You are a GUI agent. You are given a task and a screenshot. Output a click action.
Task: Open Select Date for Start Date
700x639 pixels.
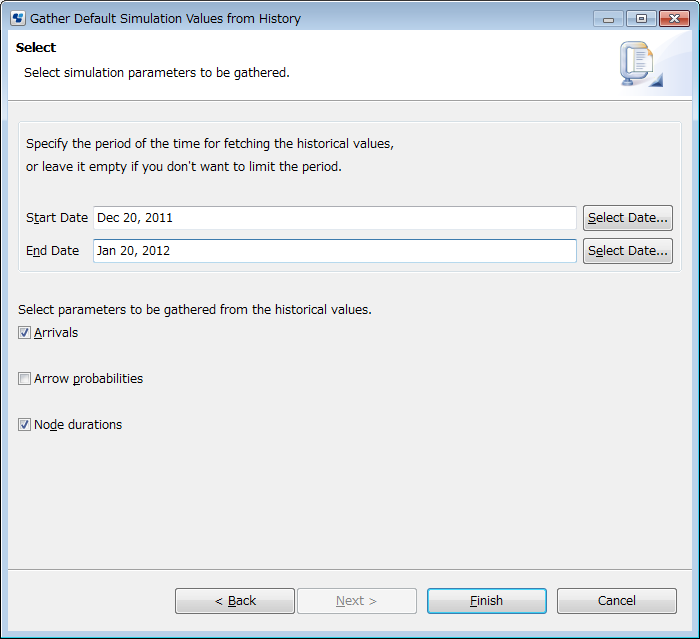coord(627,218)
